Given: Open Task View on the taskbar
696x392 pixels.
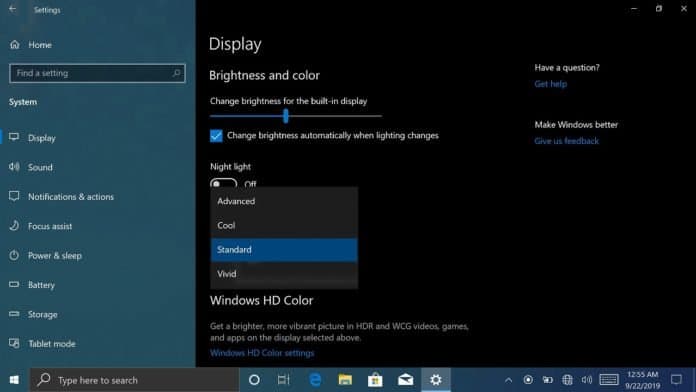Looking at the screenshot, I should 284,380.
